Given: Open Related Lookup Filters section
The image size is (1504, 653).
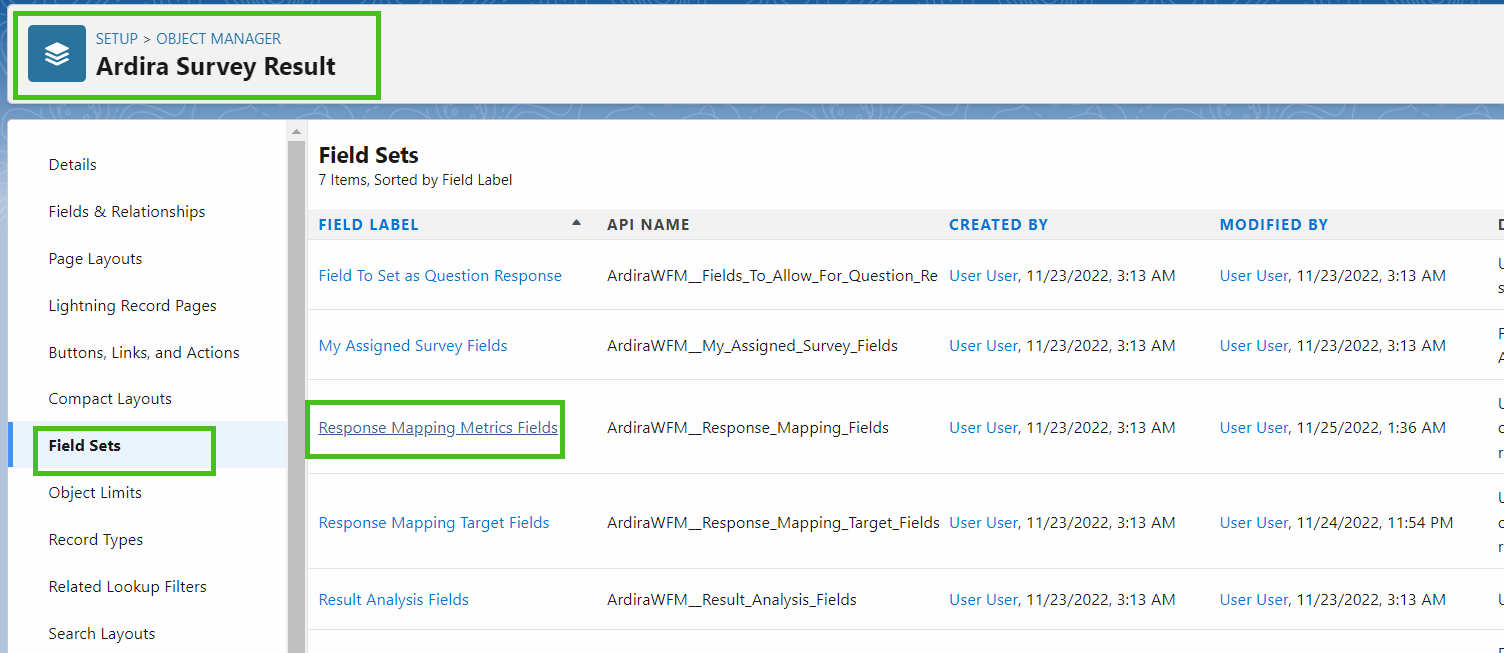Looking at the screenshot, I should tap(127, 586).
